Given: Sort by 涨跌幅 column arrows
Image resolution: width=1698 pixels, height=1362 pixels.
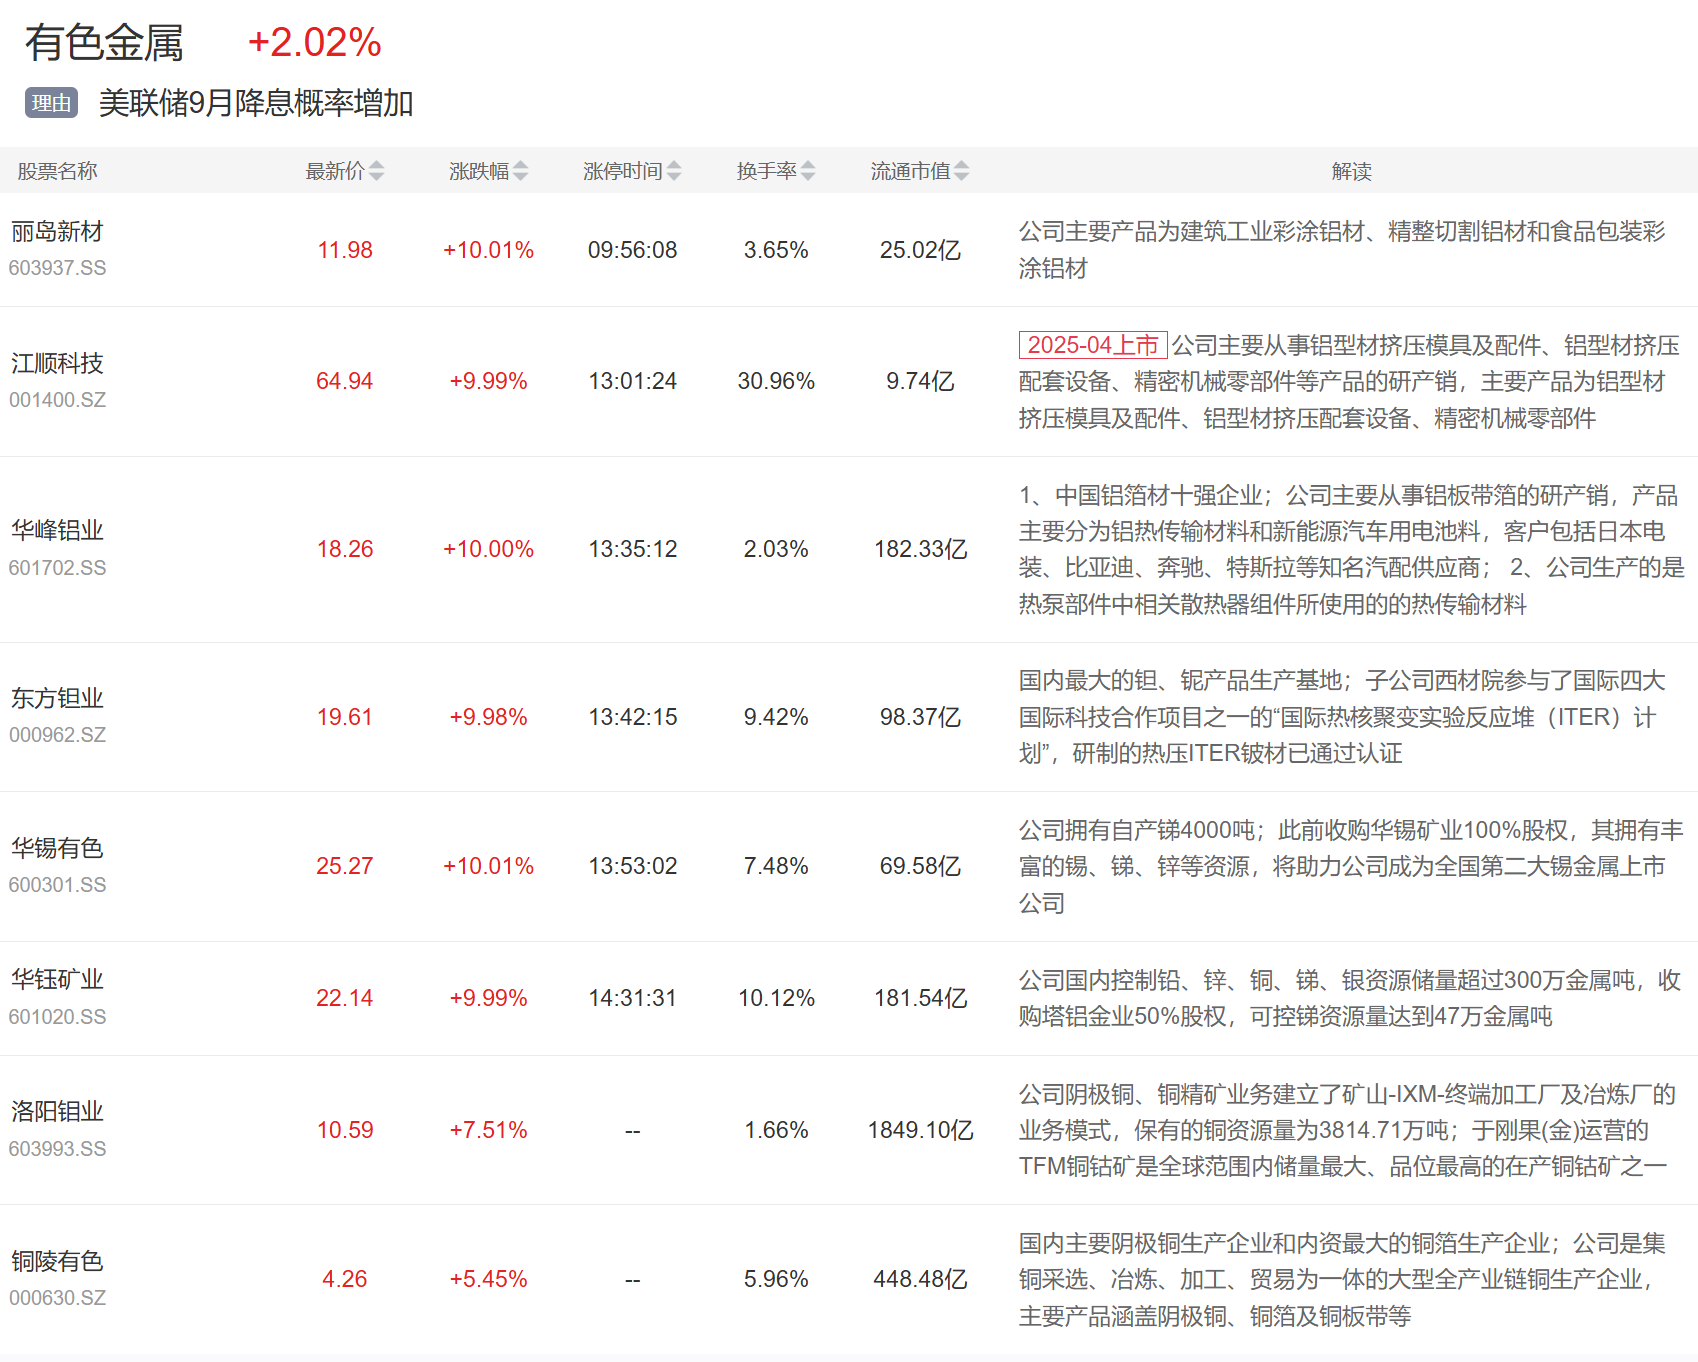Looking at the screenshot, I should [x=520, y=171].
